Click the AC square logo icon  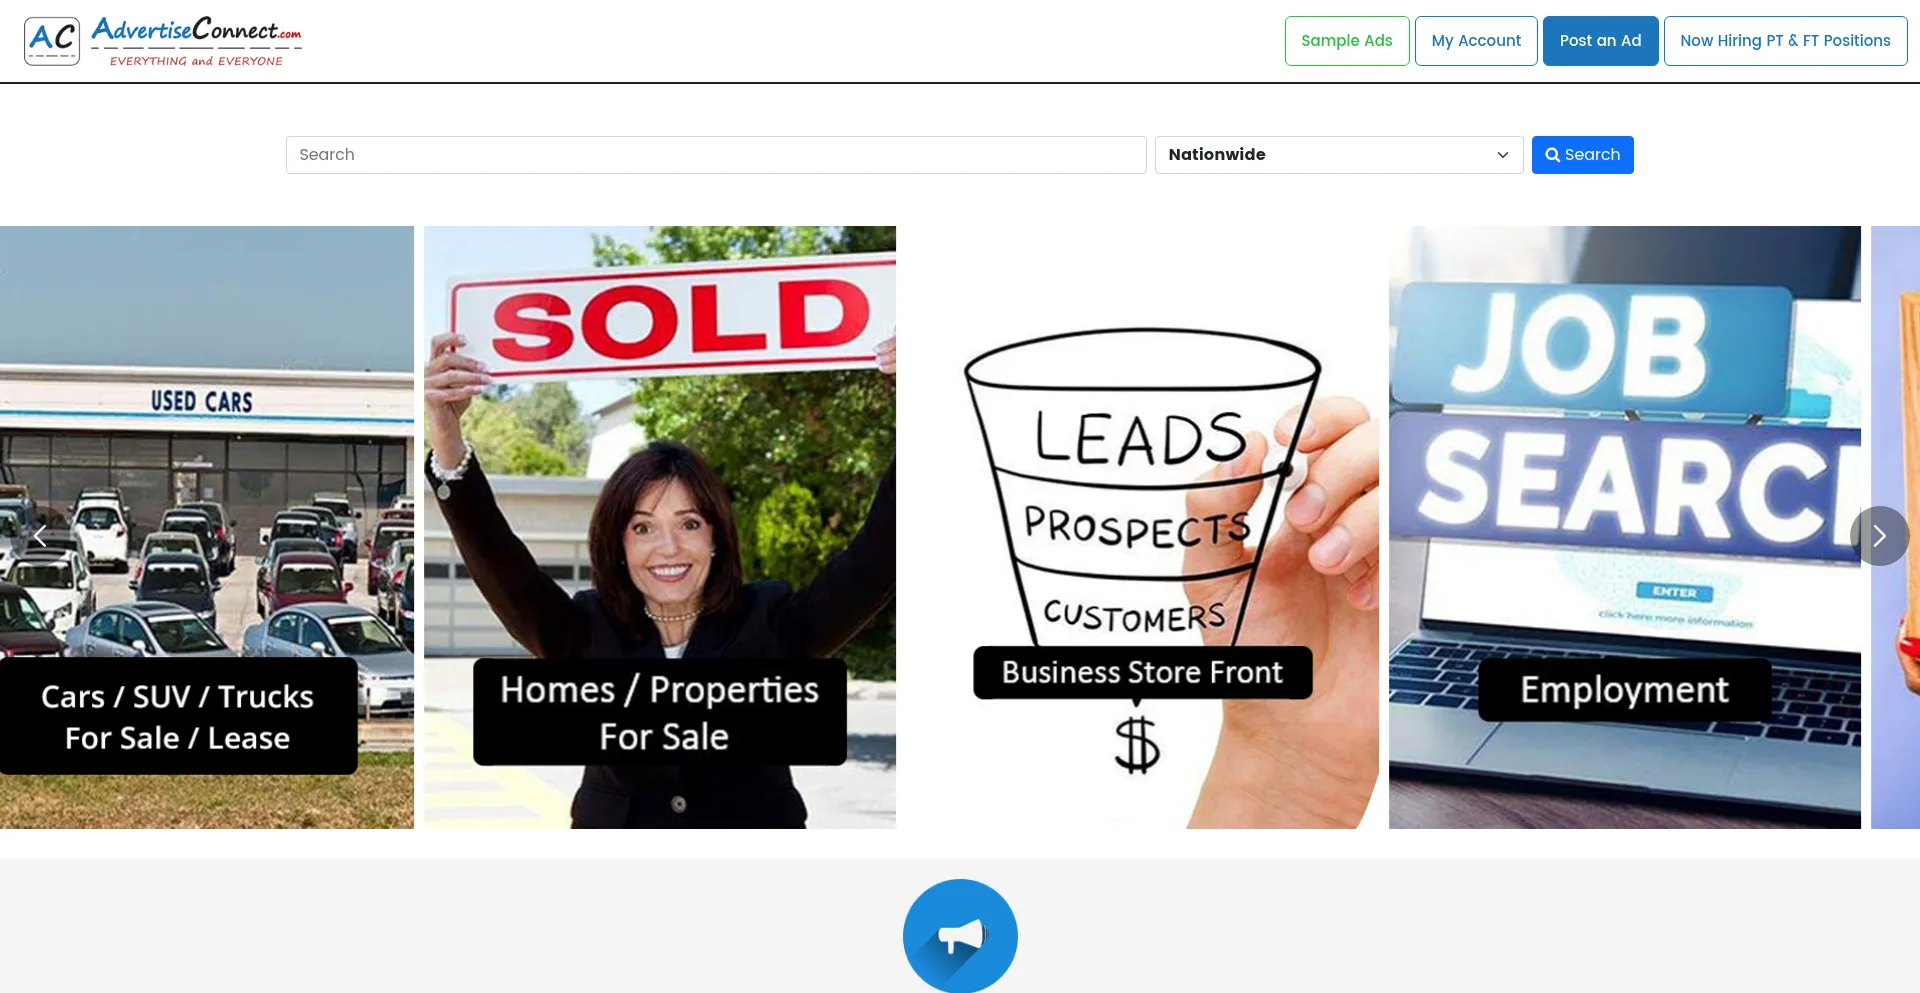pos(52,41)
